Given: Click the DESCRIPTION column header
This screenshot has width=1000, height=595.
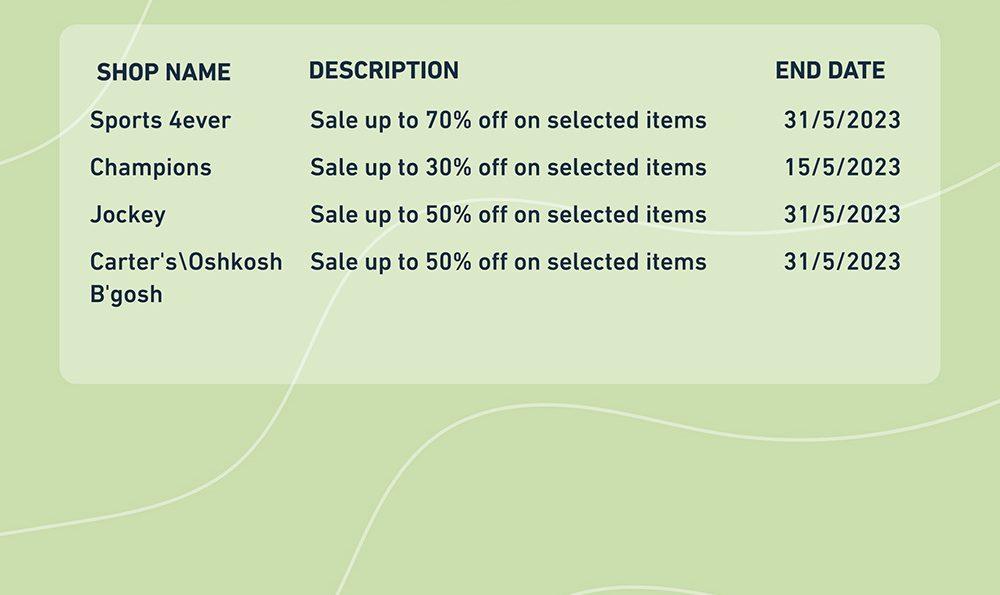Looking at the screenshot, I should point(384,70).
